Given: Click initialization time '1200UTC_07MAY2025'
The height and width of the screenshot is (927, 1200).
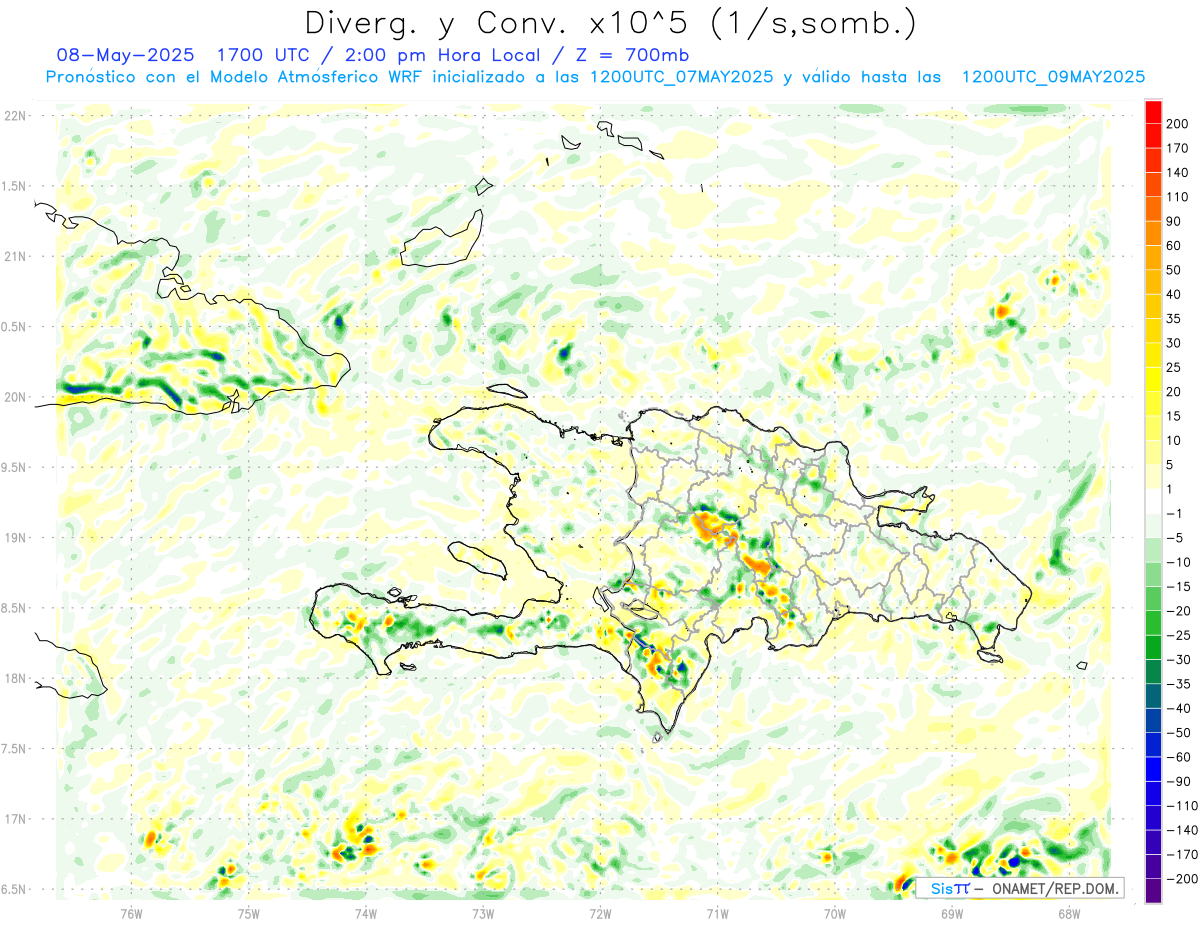Looking at the screenshot, I should click(681, 77).
